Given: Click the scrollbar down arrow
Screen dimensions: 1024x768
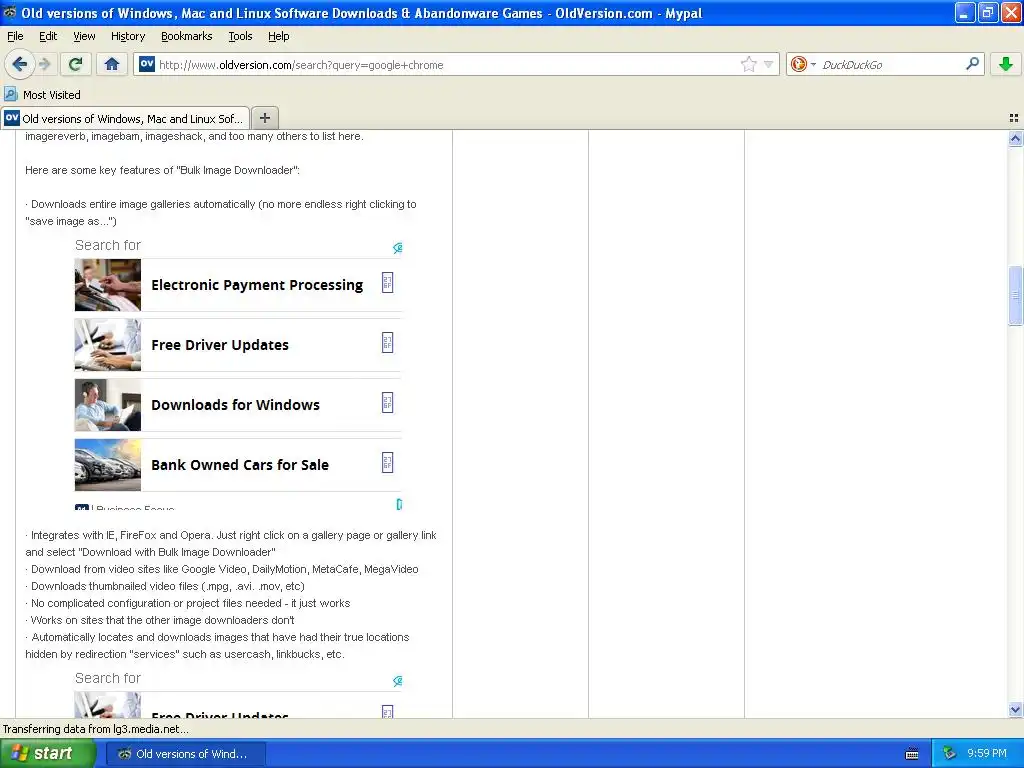Looking at the screenshot, I should [x=1015, y=709].
